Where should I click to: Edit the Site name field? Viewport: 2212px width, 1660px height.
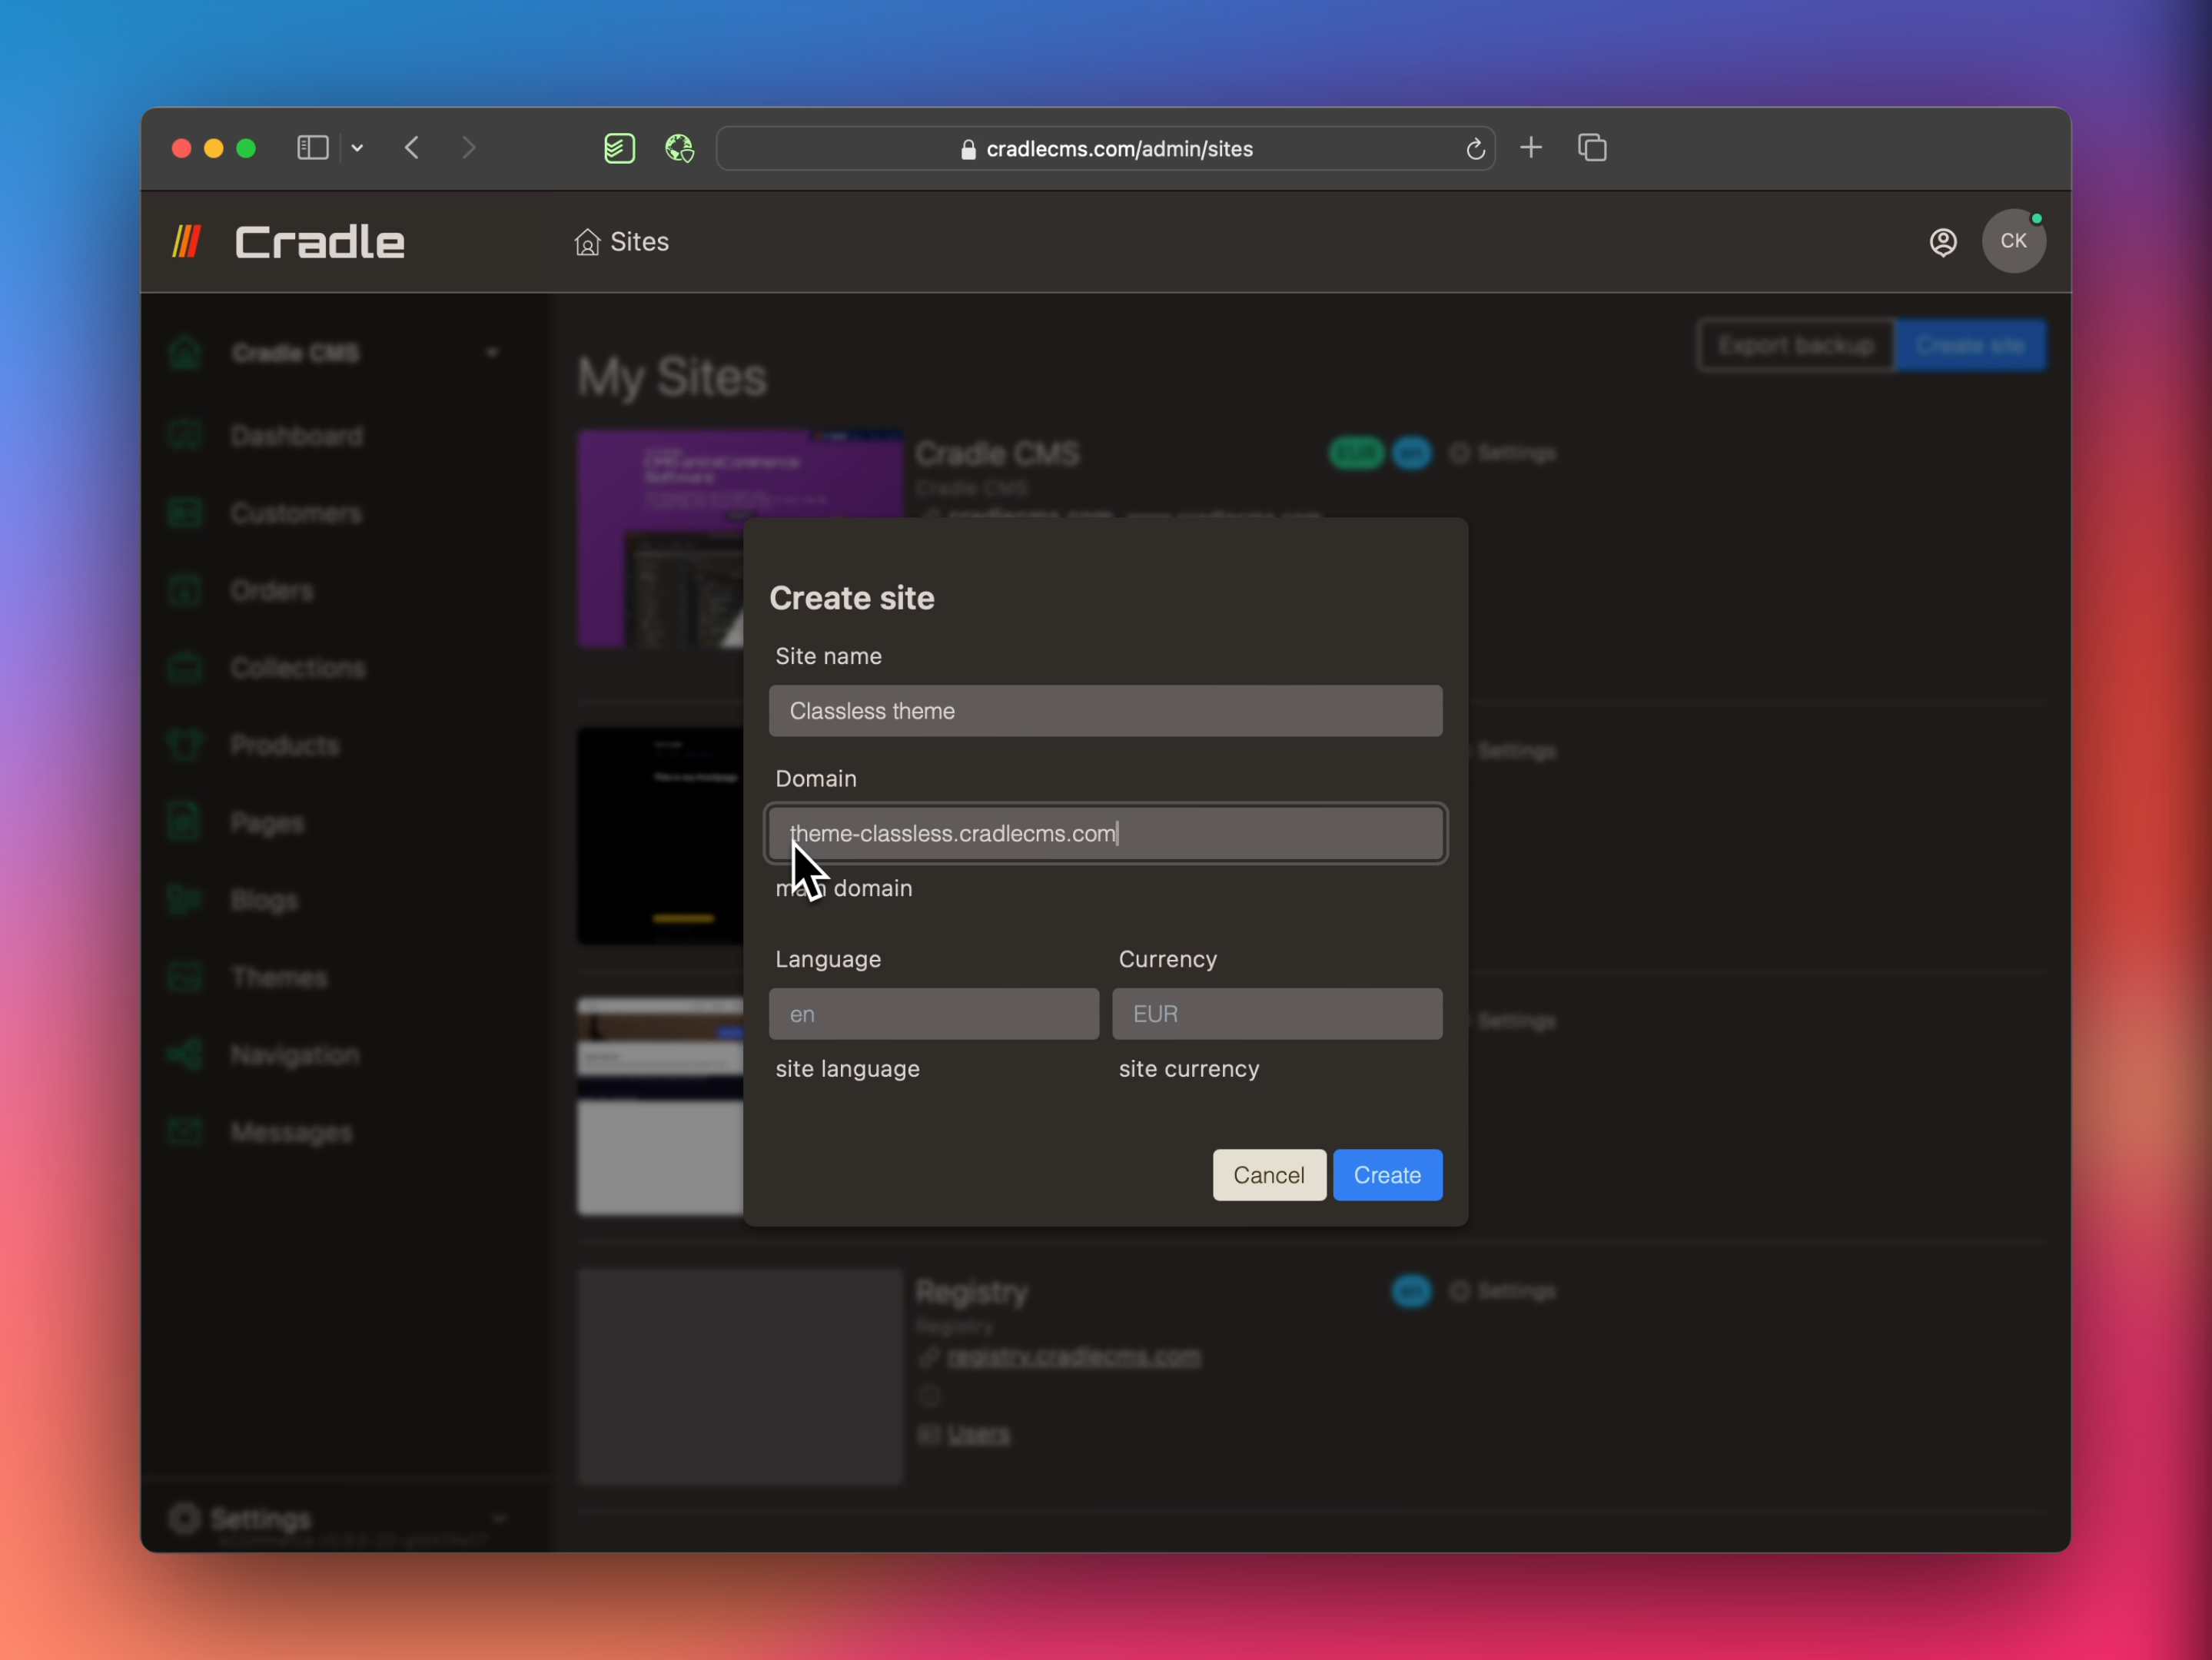click(1105, 711)
